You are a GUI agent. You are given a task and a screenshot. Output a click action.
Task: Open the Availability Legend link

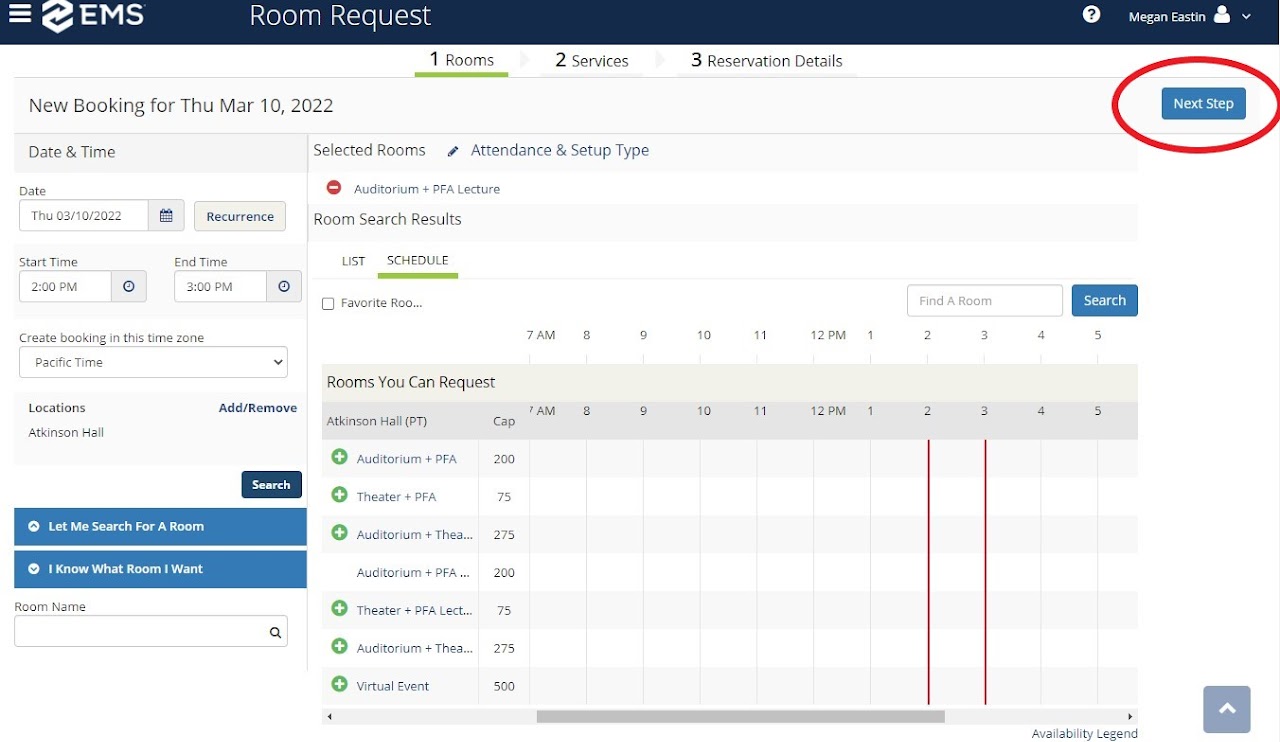pyautogui.click(x=1085, y=734)
